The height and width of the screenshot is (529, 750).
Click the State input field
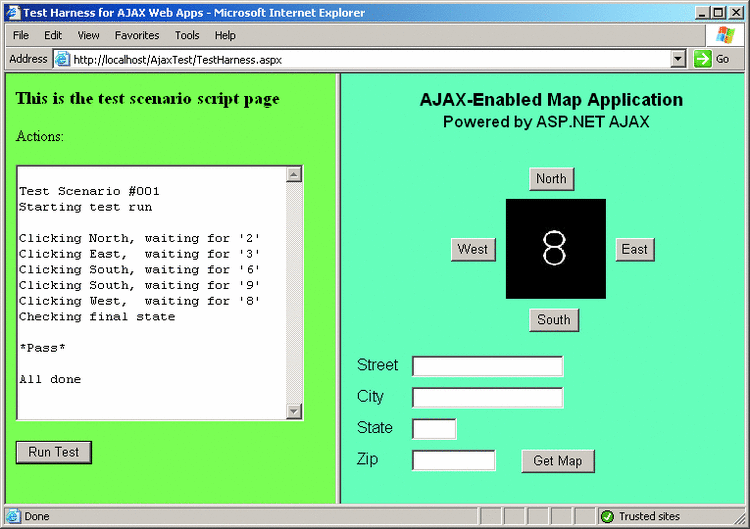click(434, 429)
